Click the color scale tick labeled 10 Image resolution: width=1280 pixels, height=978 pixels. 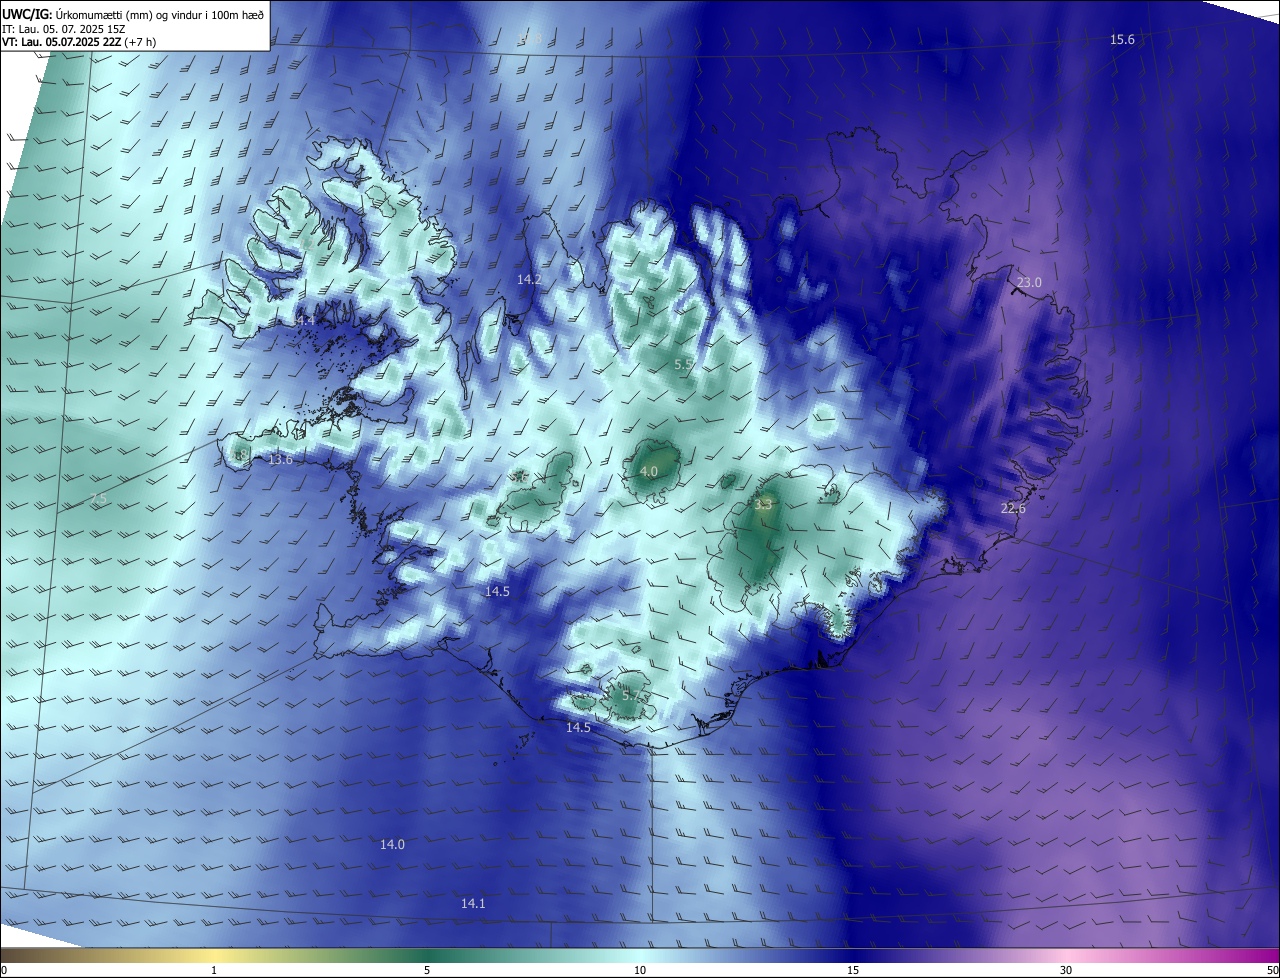(x=640, y=970)
